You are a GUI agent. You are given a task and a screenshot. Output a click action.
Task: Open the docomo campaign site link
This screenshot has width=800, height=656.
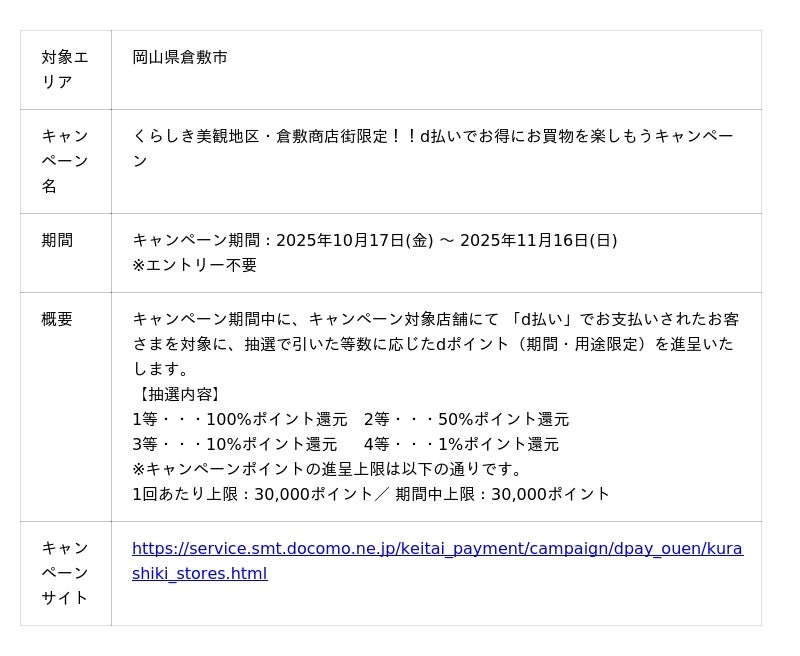pyautogui.click(x=437, y=549)
